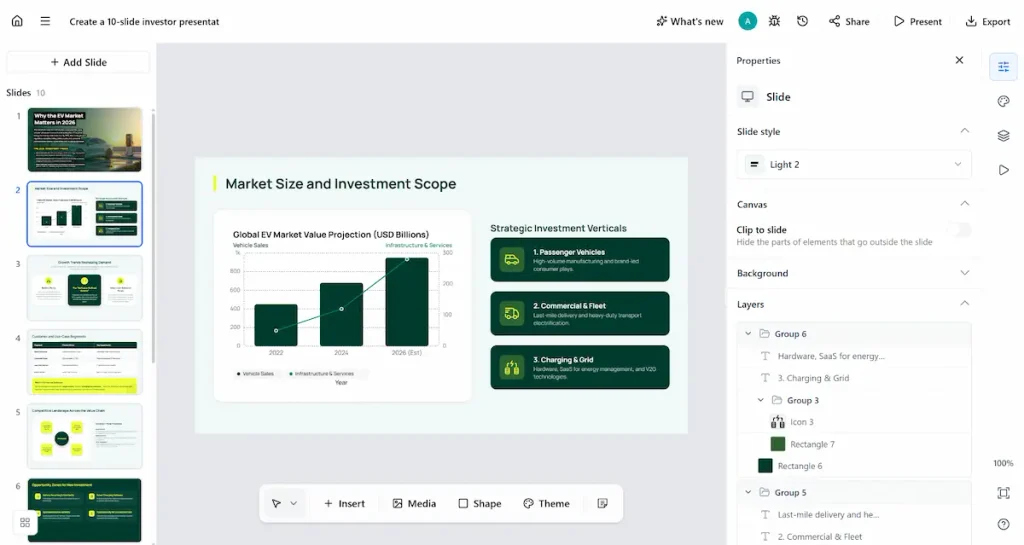The height and width of the screenshot is (545, 1024).
Task: Select slide 5 thumbnail
Action: 85,436
